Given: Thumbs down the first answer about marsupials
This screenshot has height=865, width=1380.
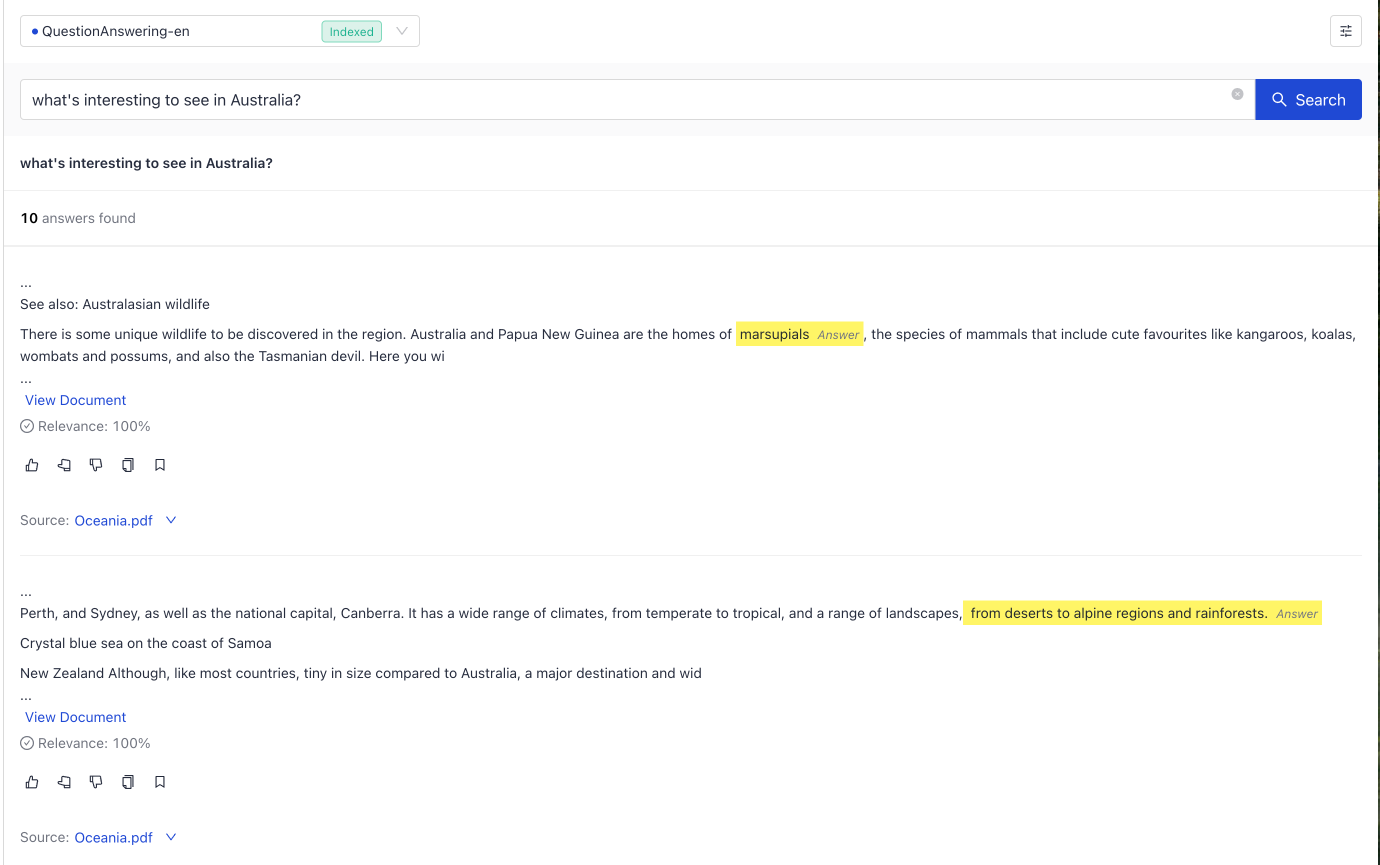Looking at the screenshot, I should 96,464.
